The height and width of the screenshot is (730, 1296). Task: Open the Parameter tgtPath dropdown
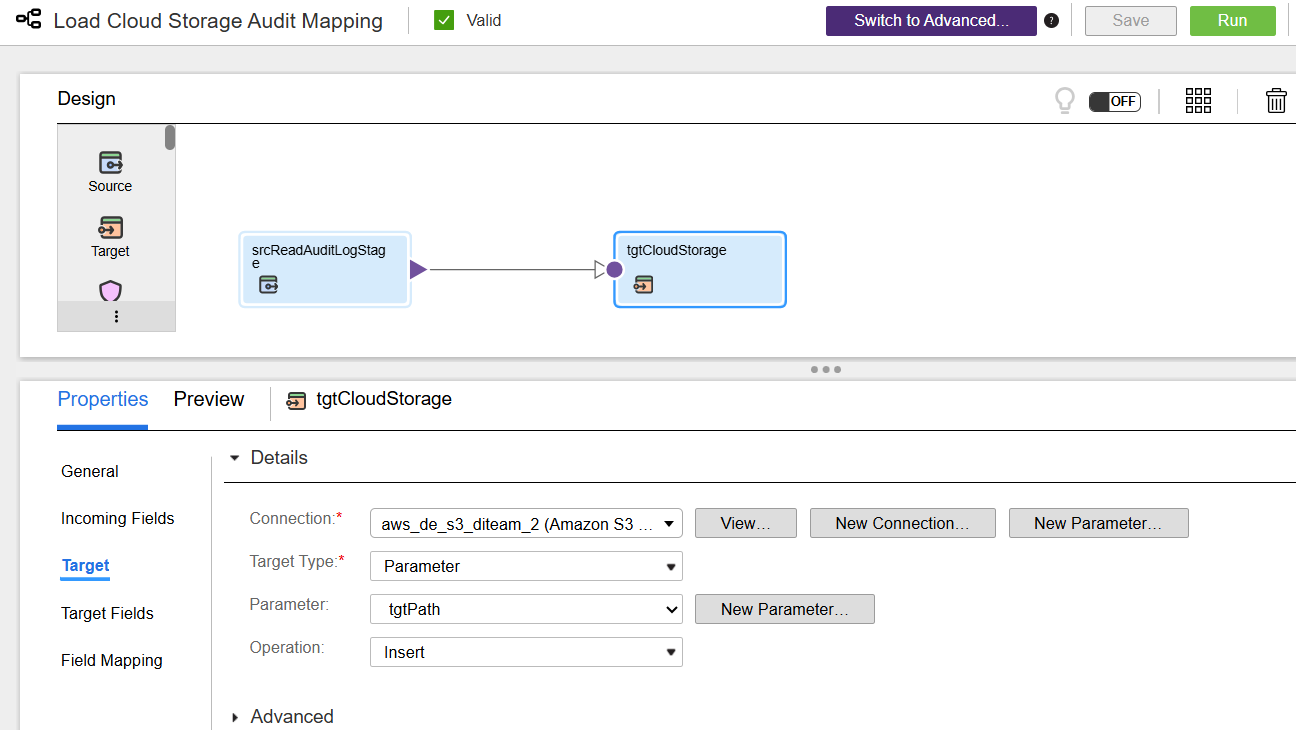(526, 609)
